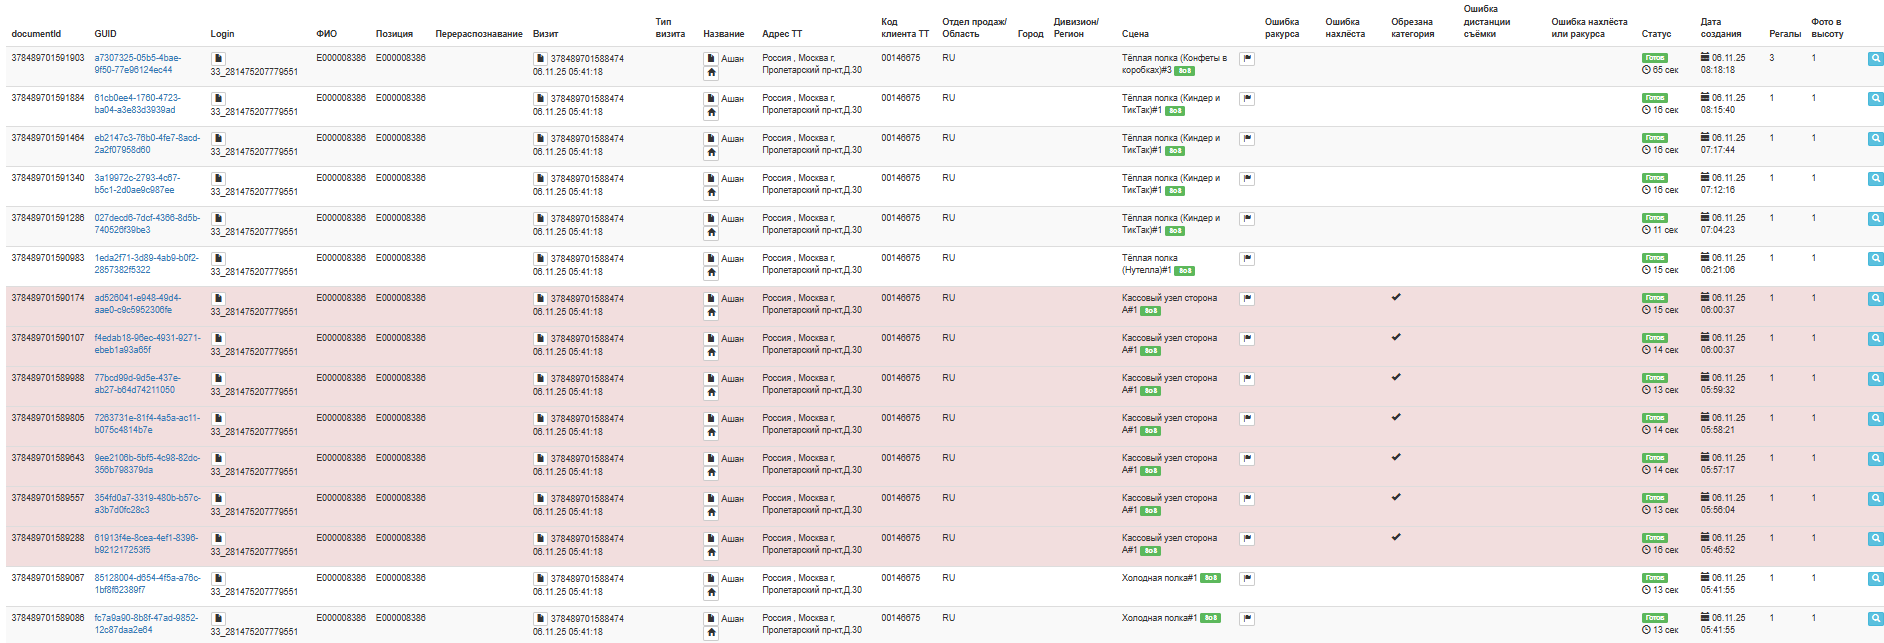This screenshot has width=1884, height=643.
Task: Open Login file icon in row 378489701591464
Action: (x=218, y=139)
